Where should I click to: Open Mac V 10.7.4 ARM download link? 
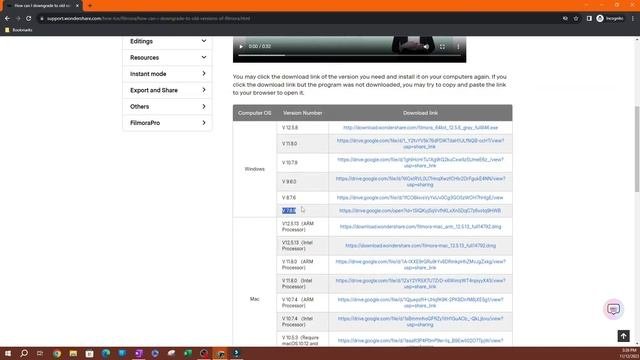pyautogui.click(x=420, y=302)
